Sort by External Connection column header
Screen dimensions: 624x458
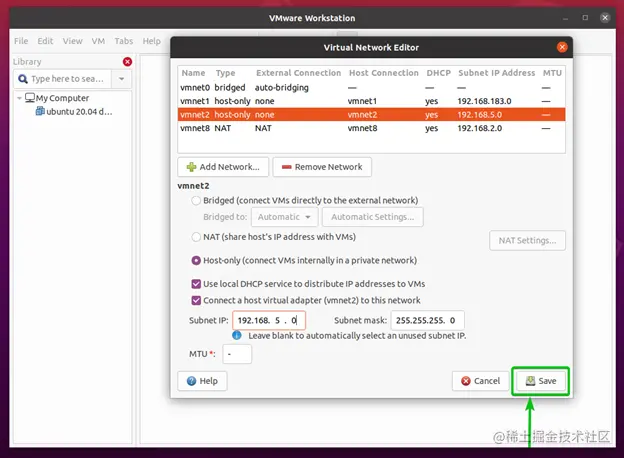(298, 73)
